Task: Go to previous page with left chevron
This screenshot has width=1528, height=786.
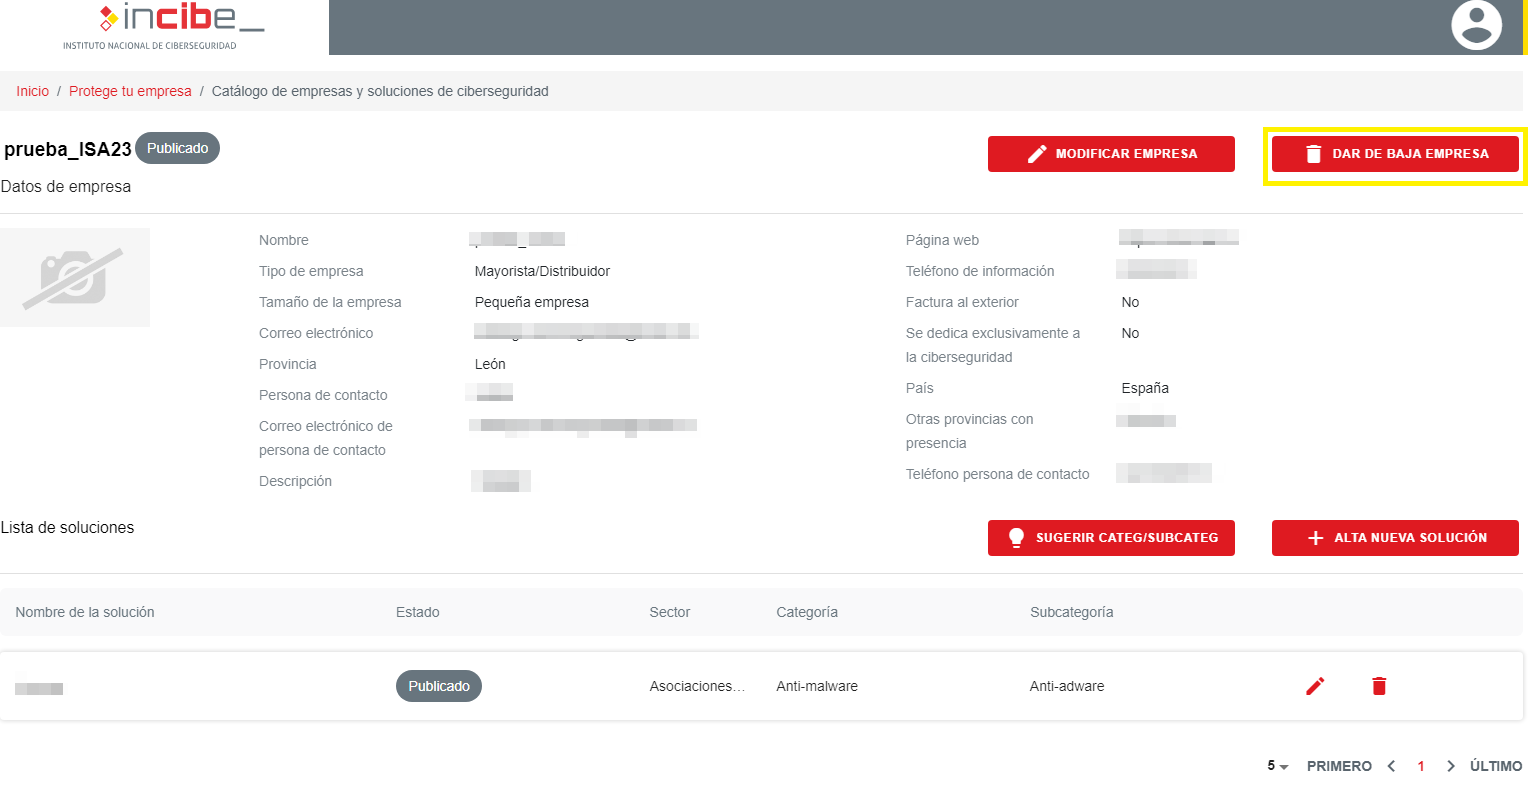Action: tap(1391, 766)
